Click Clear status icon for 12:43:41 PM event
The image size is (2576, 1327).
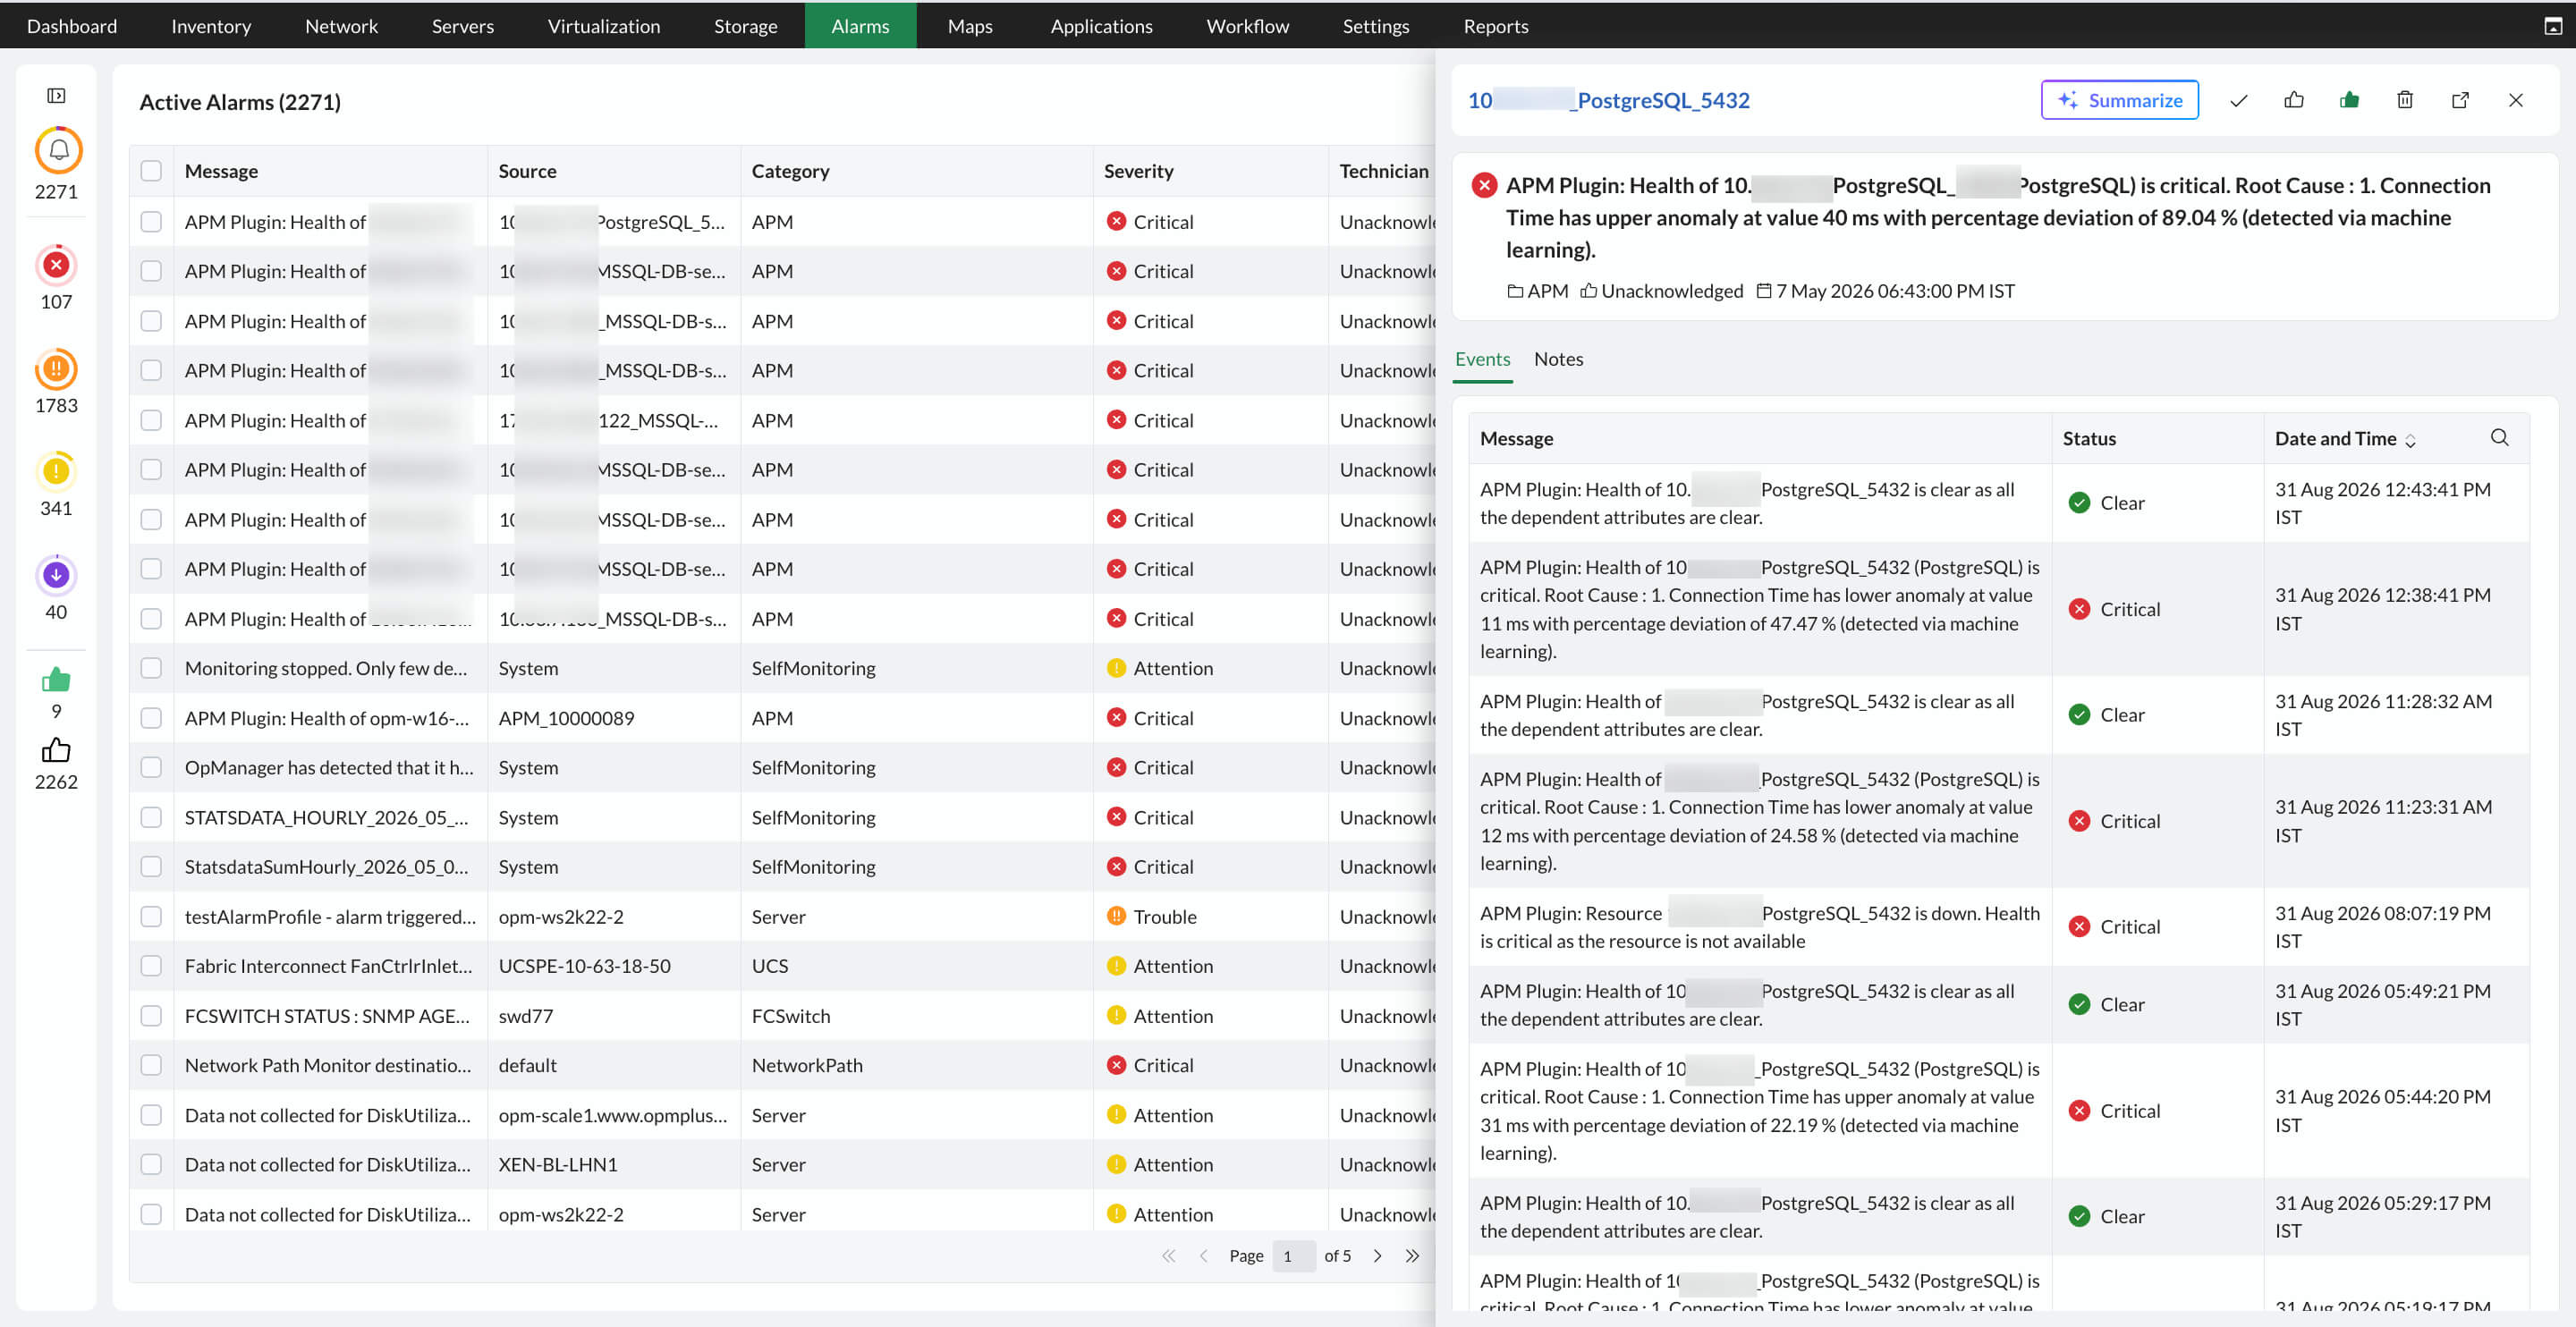2079,503
